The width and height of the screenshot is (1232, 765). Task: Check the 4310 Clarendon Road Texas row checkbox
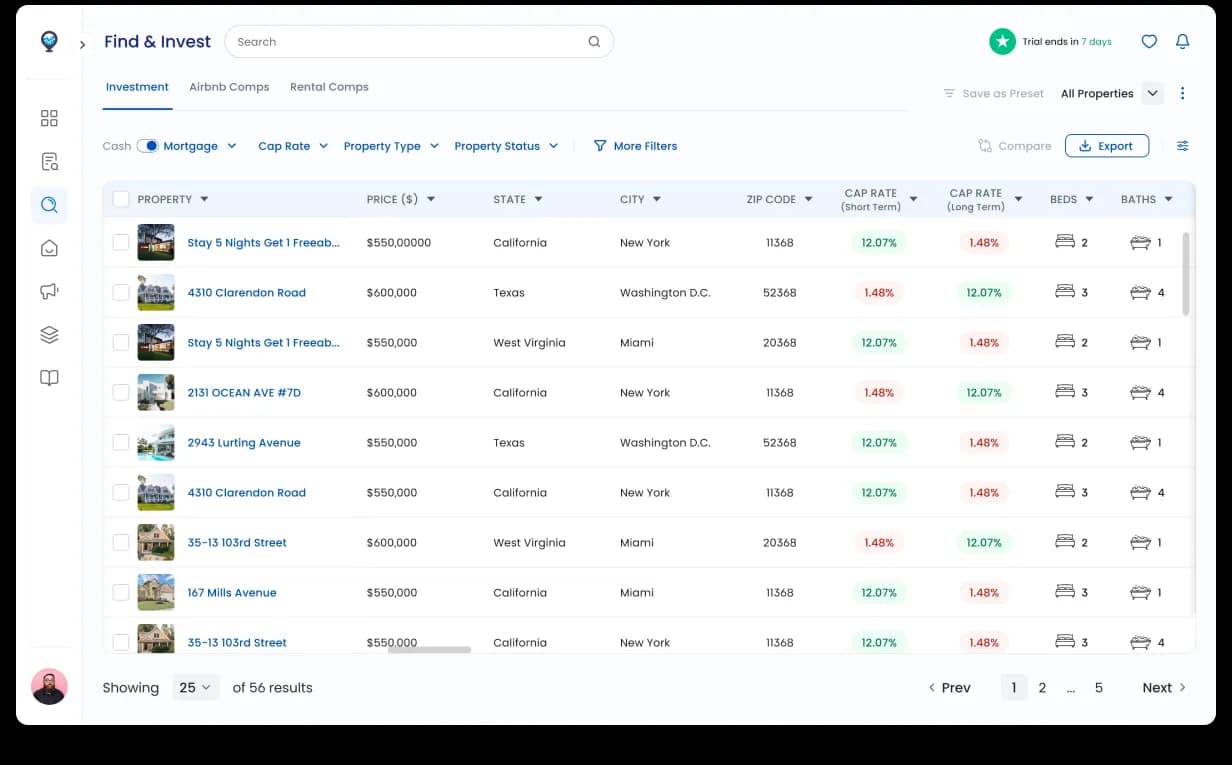(x=121, y=292)
